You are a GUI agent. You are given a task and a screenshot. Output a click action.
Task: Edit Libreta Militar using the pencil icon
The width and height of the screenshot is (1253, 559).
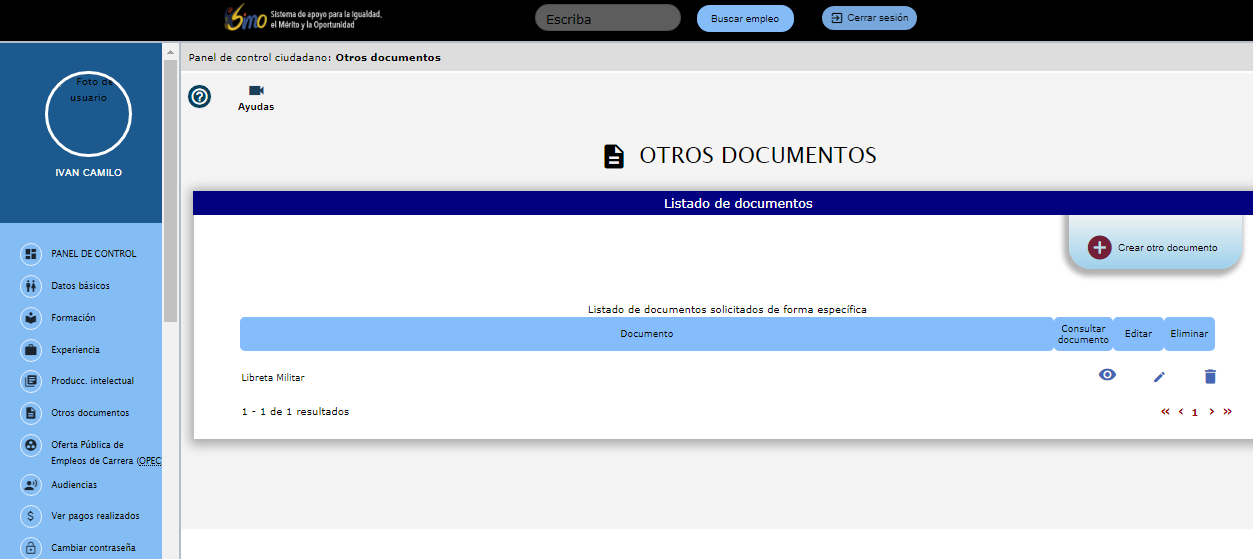[x=1159, y=377]
